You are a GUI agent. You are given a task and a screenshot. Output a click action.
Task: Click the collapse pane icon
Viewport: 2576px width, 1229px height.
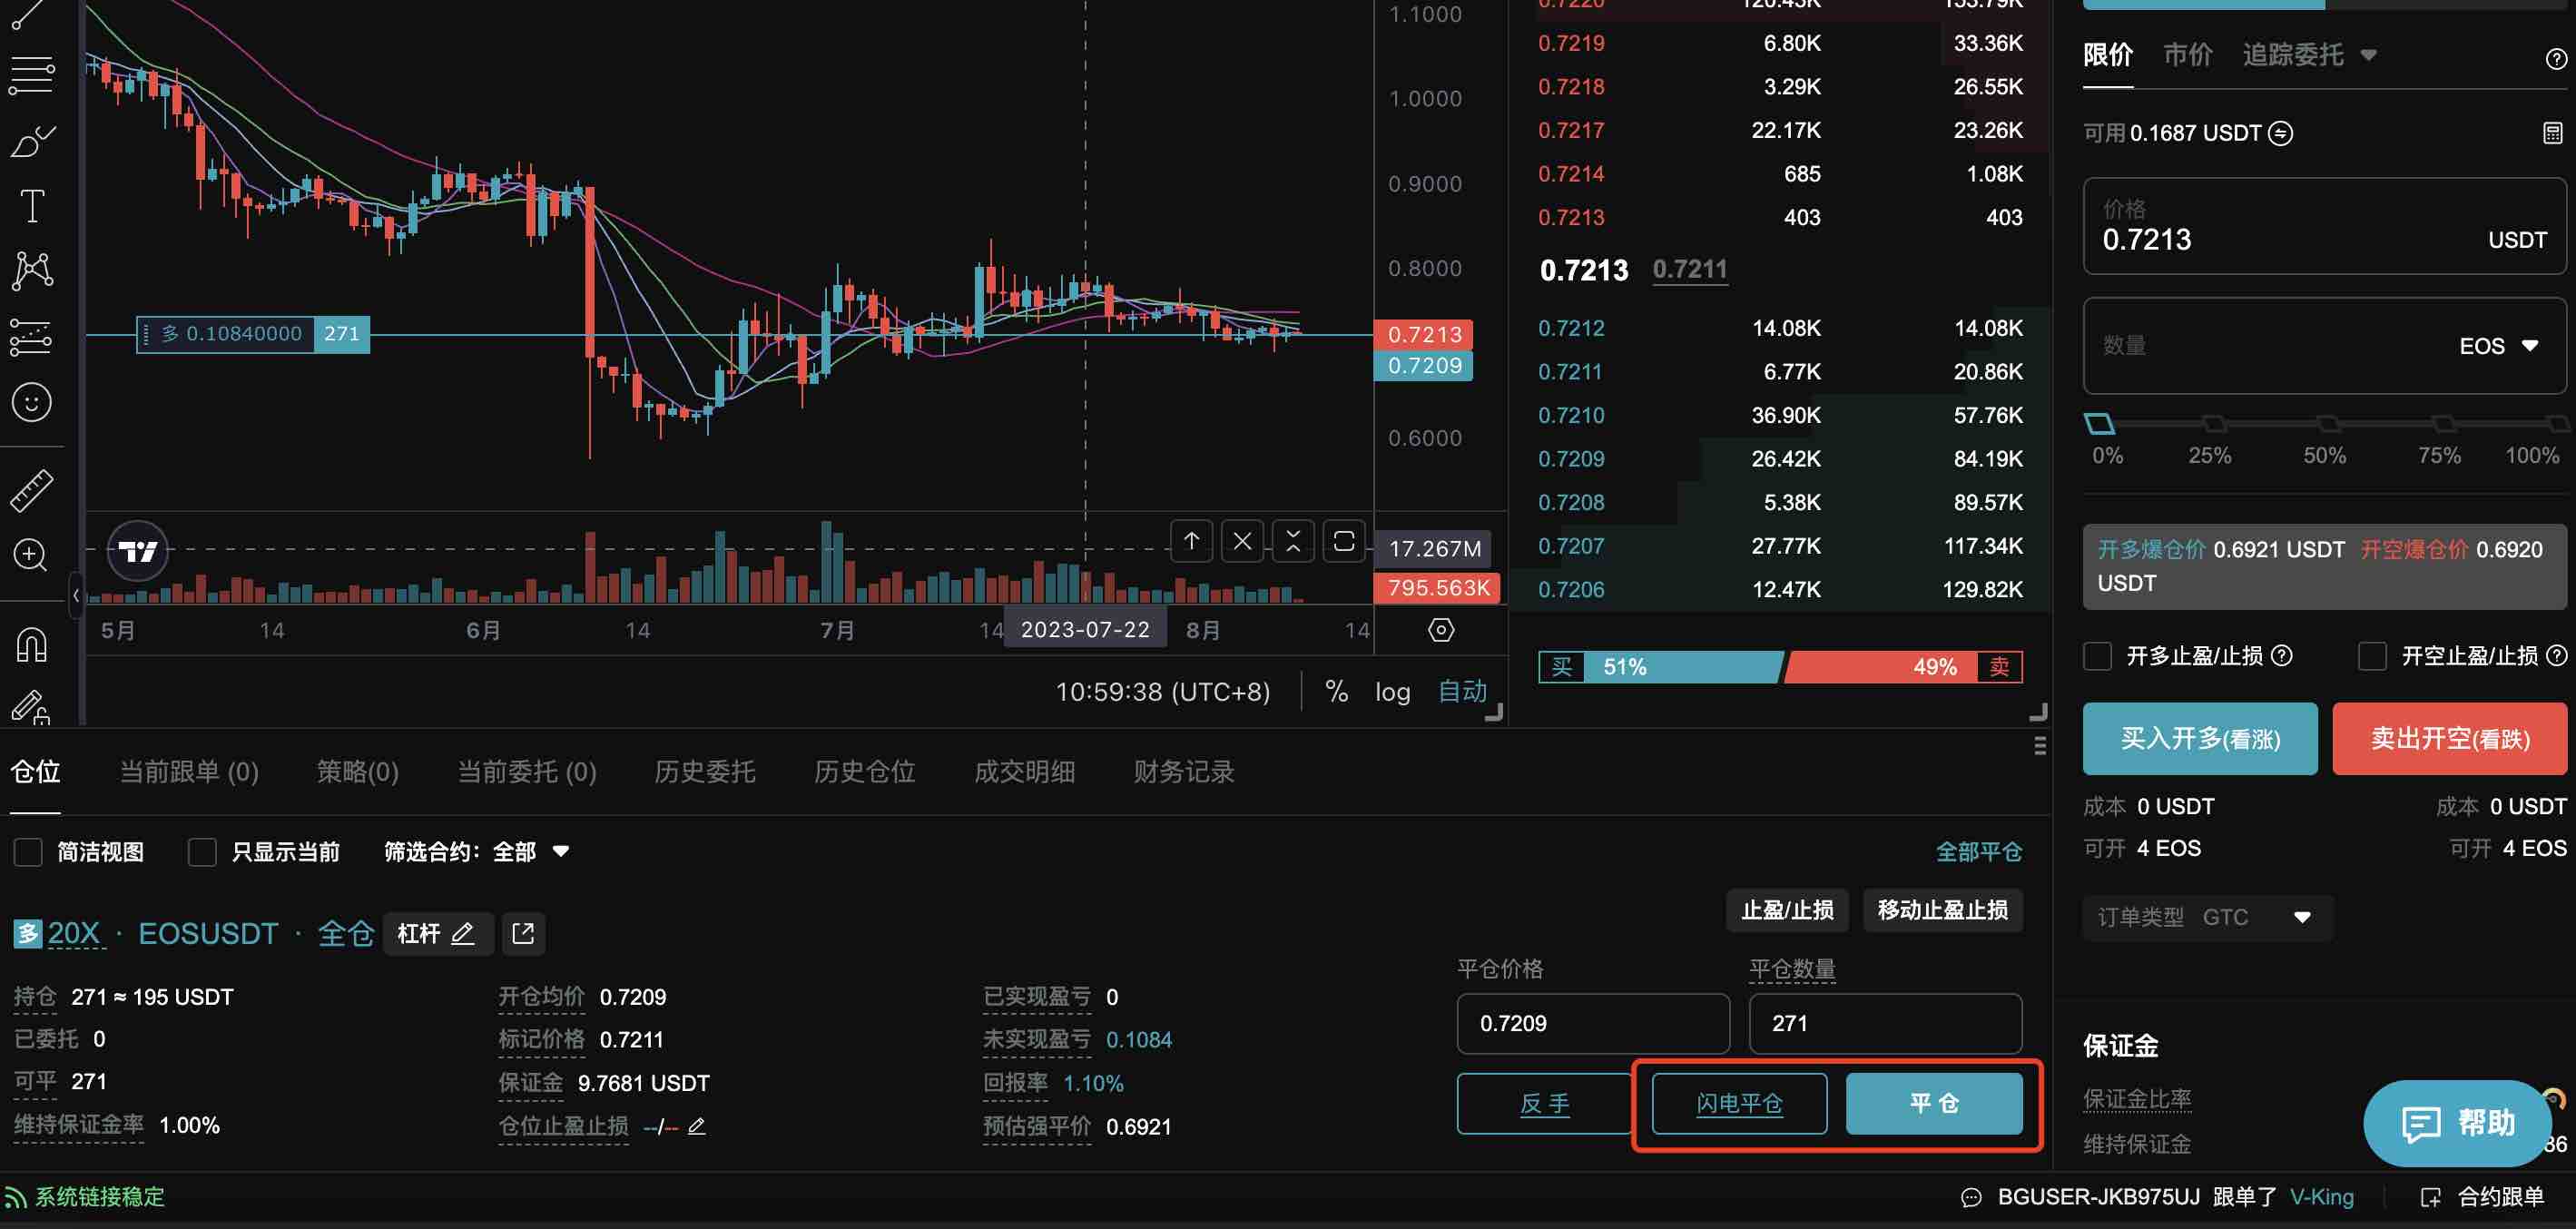(x=1293, y=542)
